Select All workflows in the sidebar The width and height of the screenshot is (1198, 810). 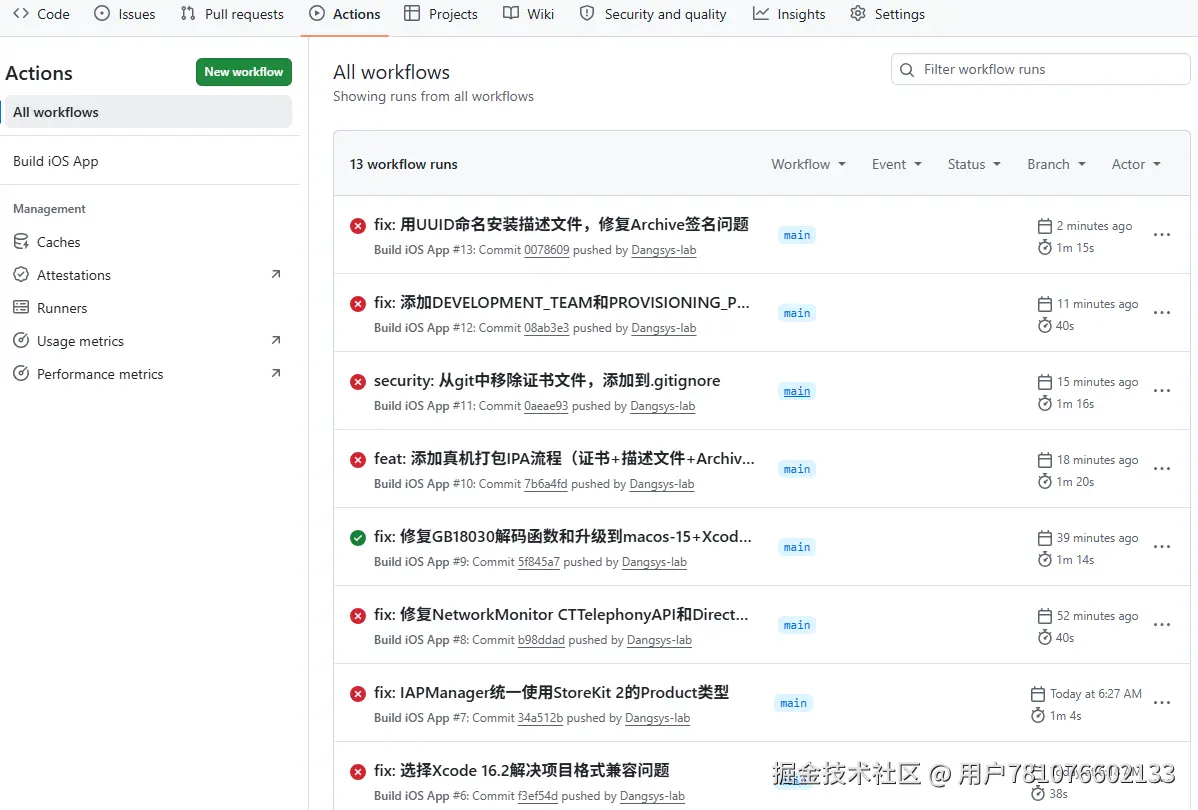[x=148, y=112]
